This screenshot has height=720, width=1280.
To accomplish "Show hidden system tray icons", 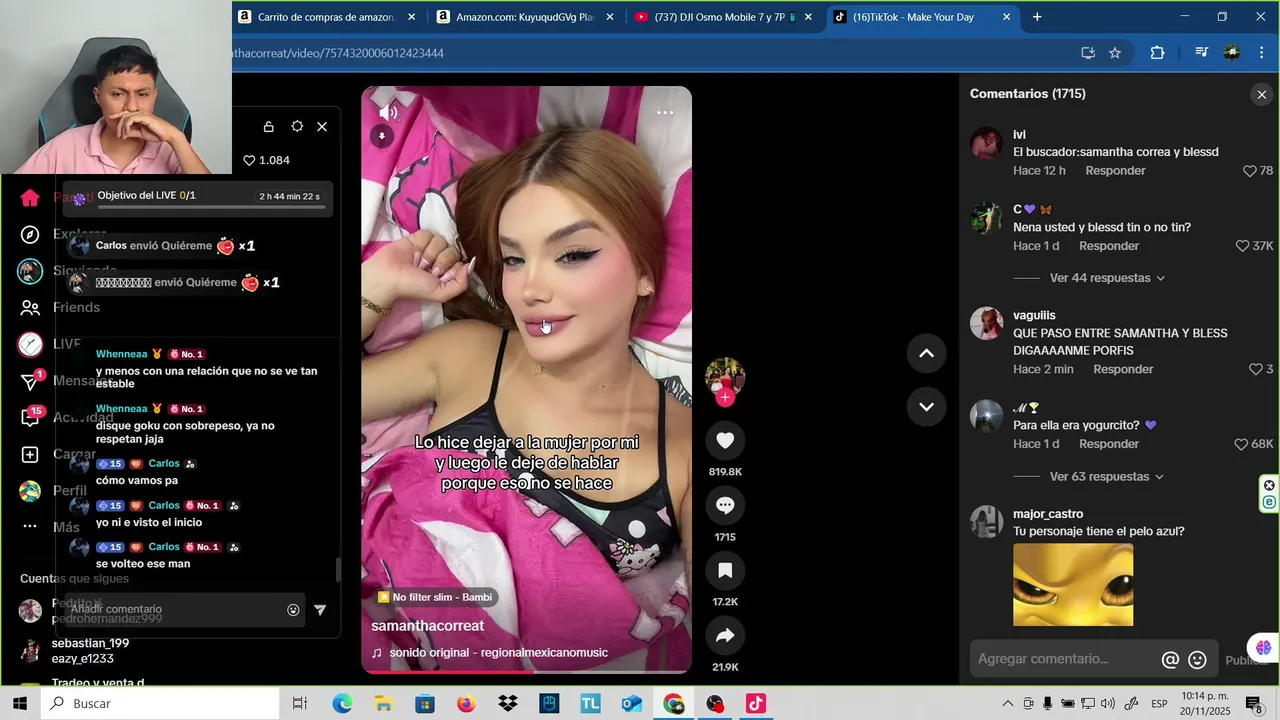I will coord(1008,704).
